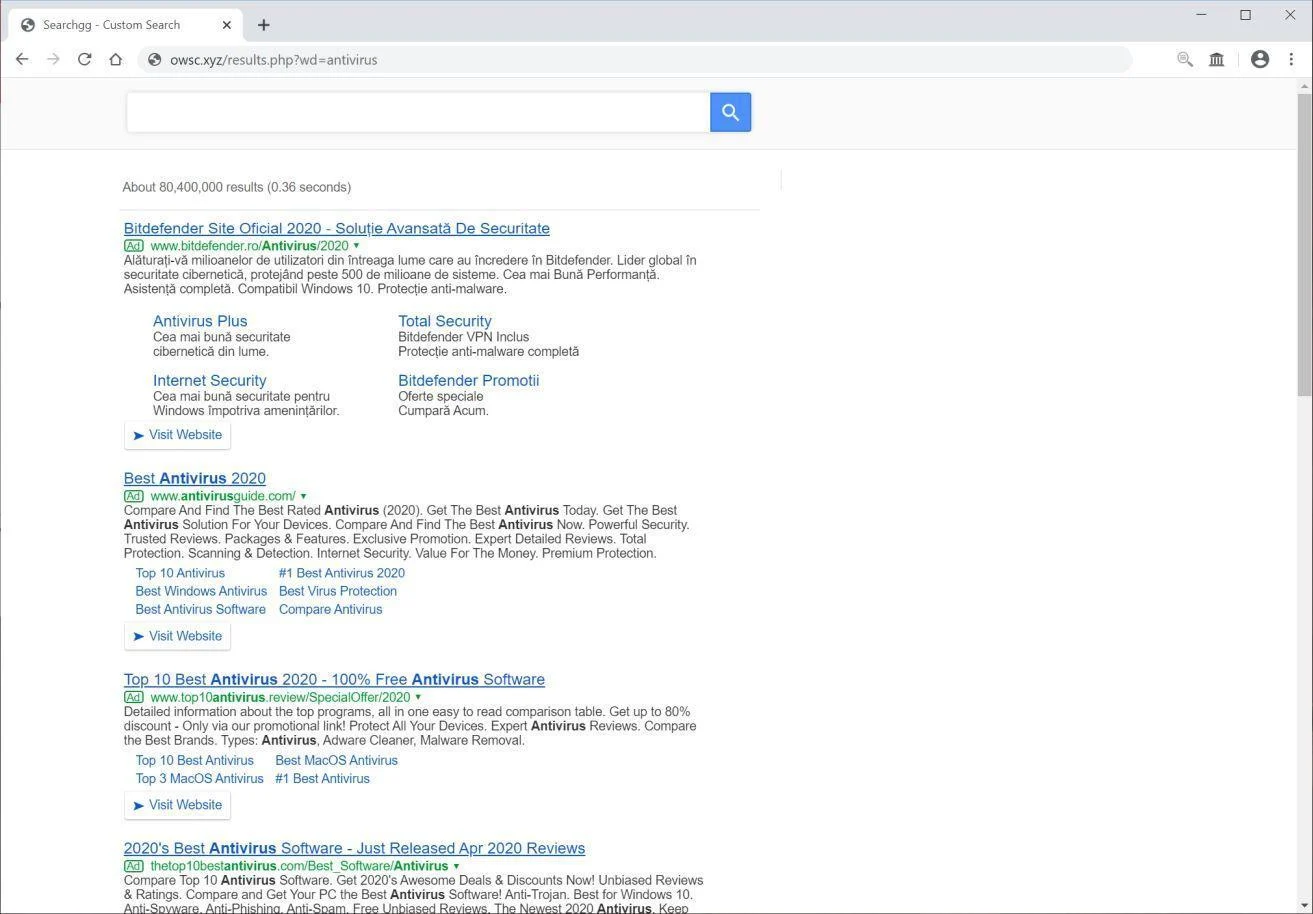Click Visit Website under Top 10 Best Antivirus

tap(178, 805)
